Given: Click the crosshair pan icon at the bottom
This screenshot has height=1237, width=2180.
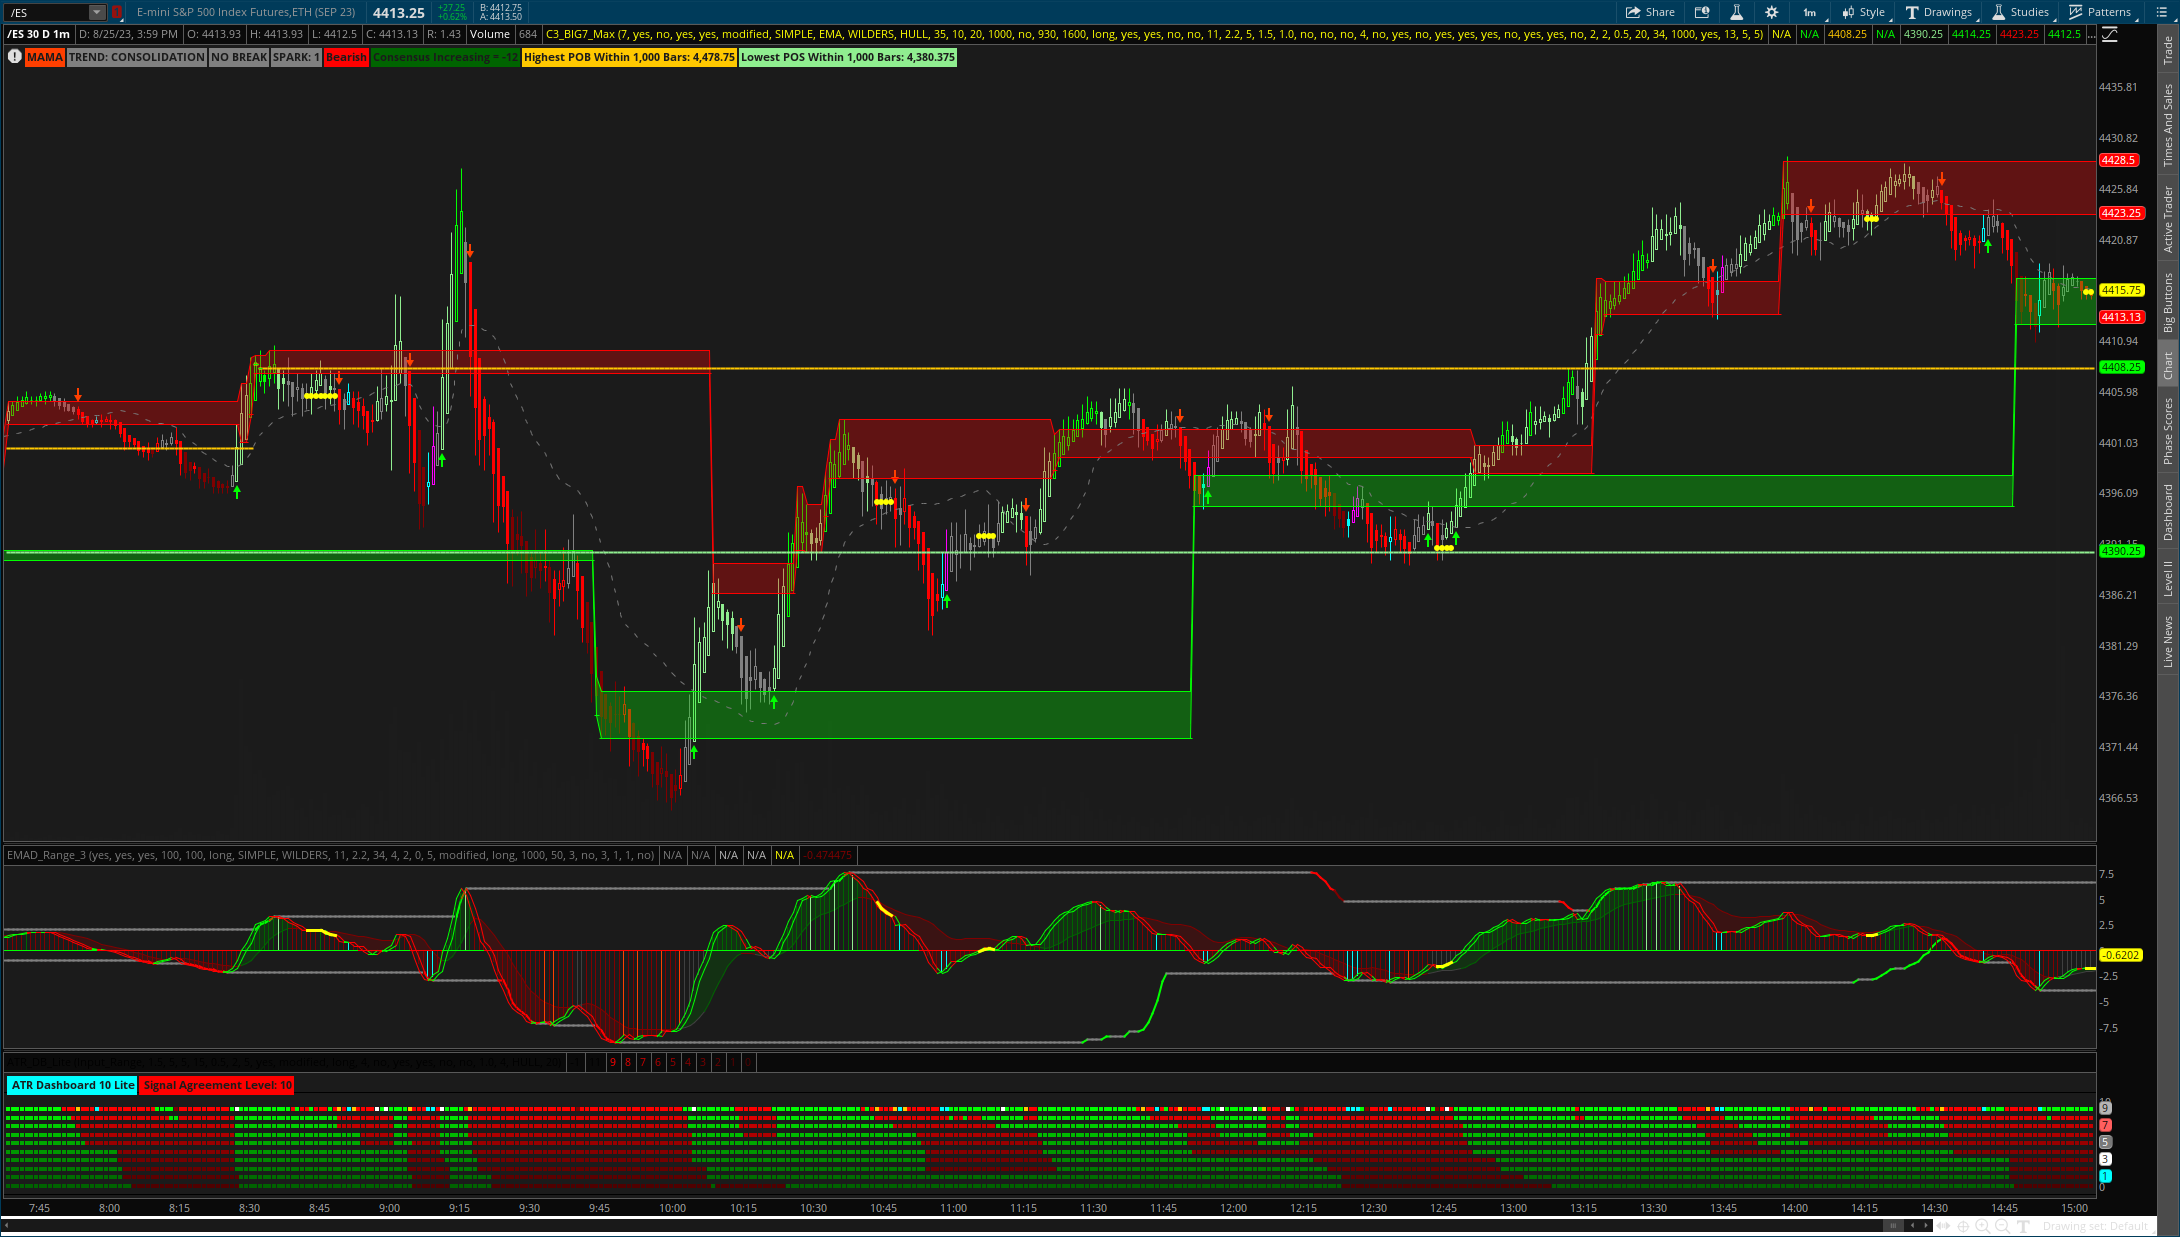Looking at the screenshot, I should click(1963, 1226).
